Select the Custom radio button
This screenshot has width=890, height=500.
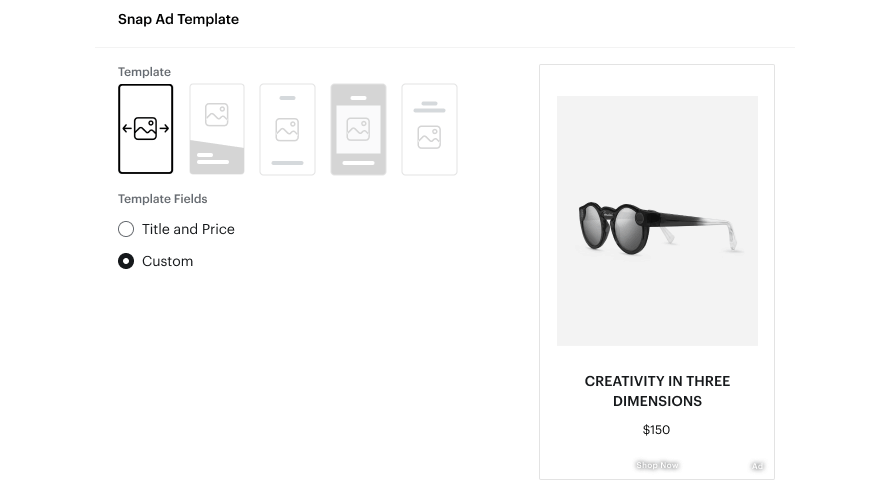tap(126, 261)
